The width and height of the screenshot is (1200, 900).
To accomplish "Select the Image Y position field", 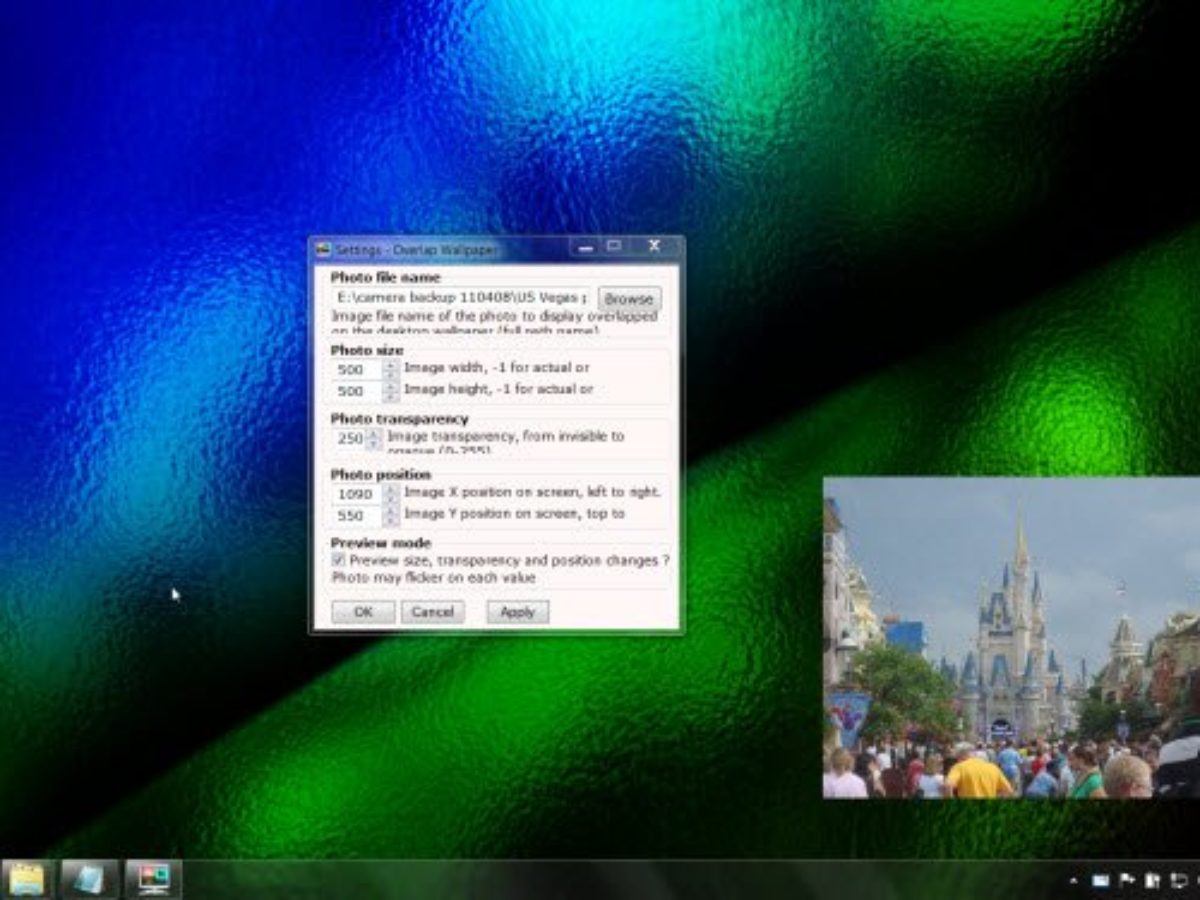I will point(356,516).
